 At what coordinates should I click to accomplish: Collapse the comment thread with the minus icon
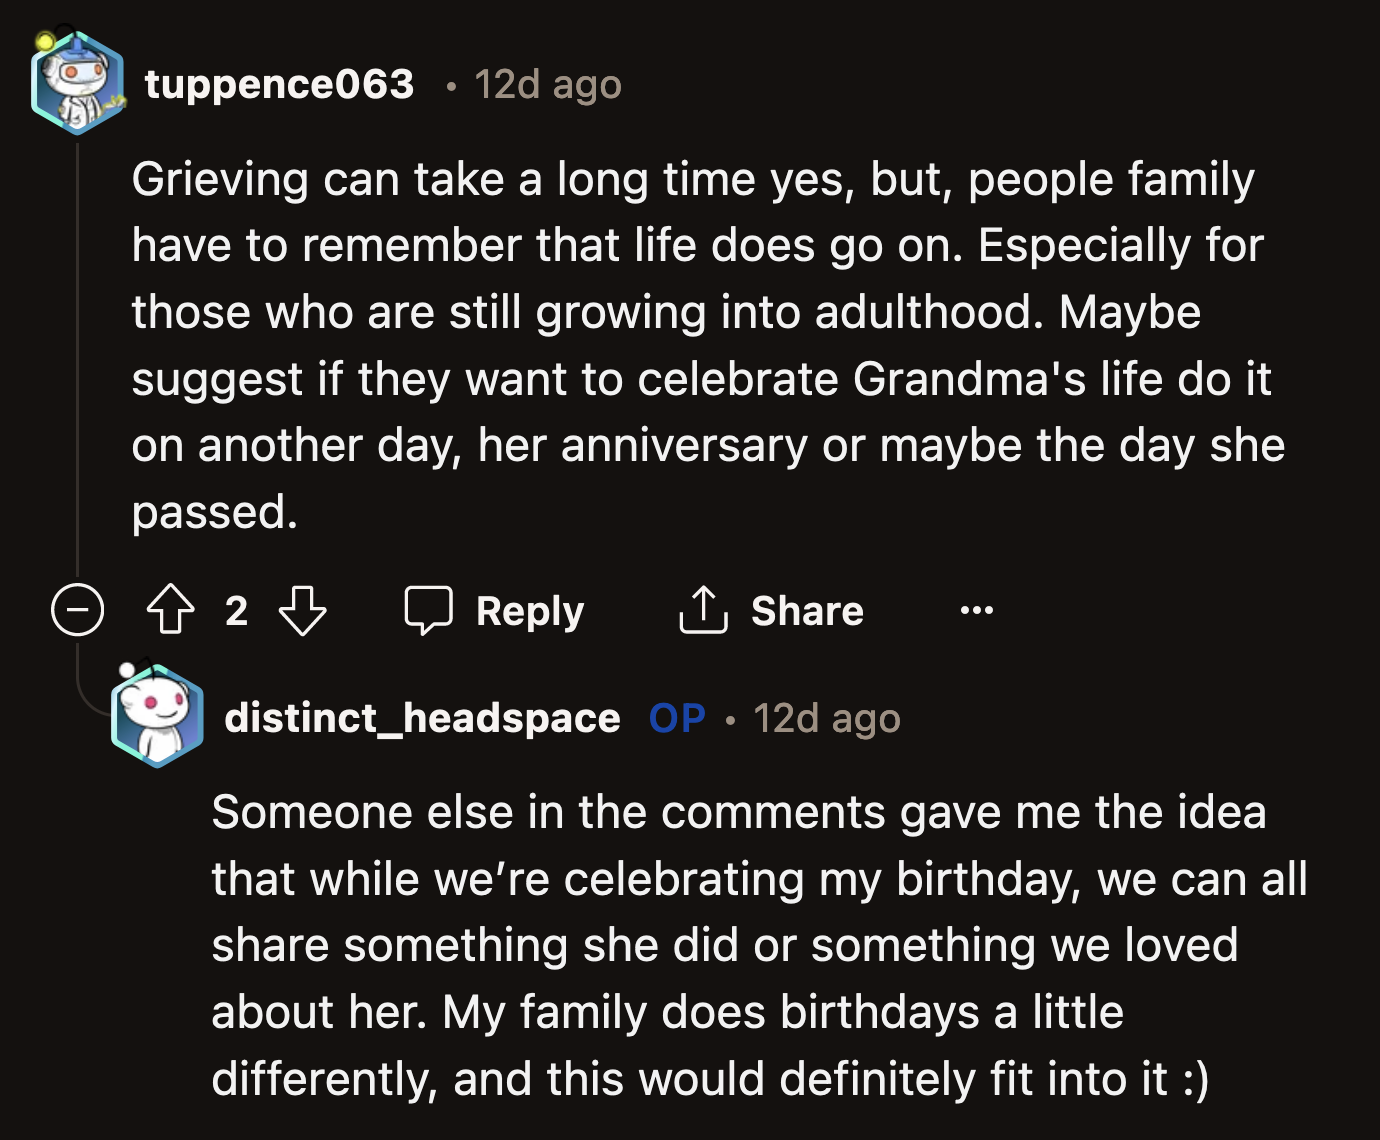pos(78,611)
